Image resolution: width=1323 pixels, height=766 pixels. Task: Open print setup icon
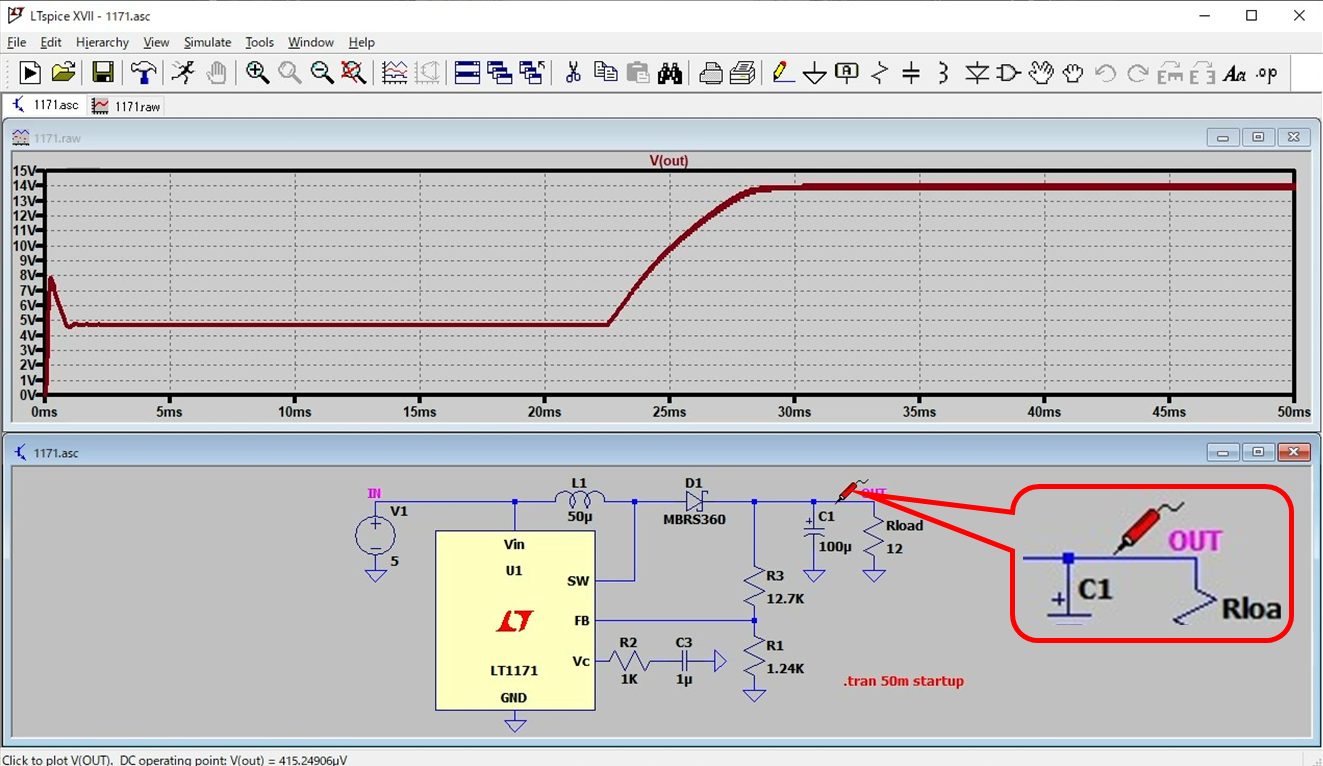pyautogui.click(x=711, y=72)
